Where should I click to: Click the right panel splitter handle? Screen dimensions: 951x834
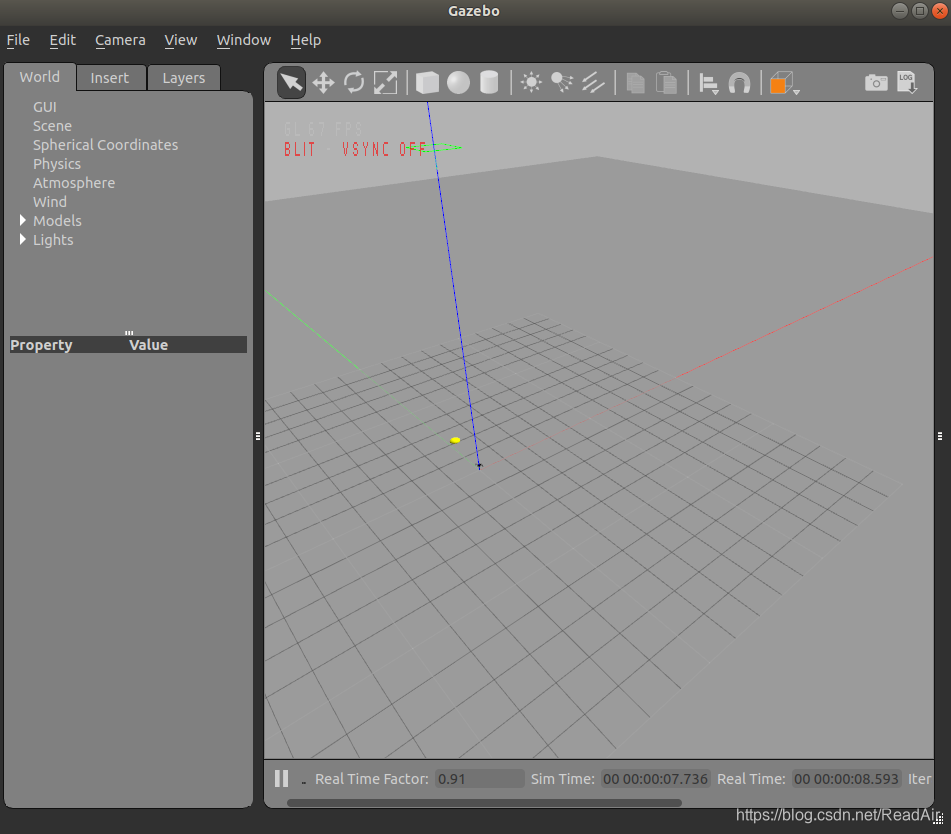(x=939, y=435)
